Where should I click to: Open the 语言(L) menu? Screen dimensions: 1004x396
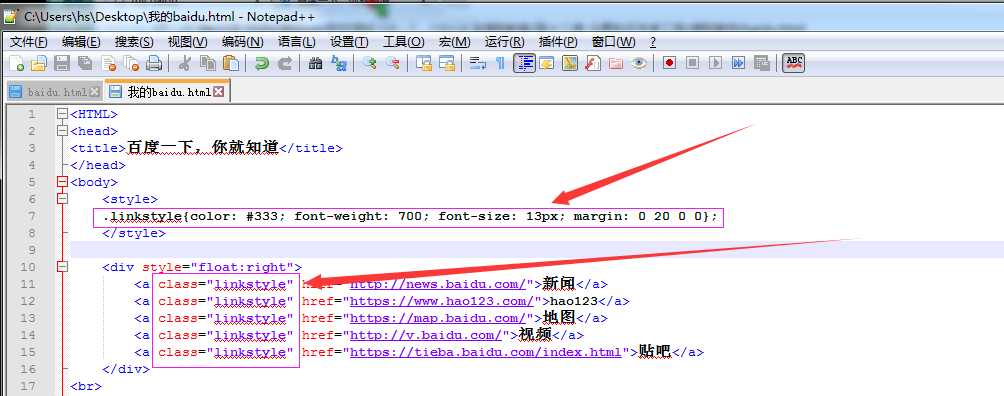[x=296, y=42]
